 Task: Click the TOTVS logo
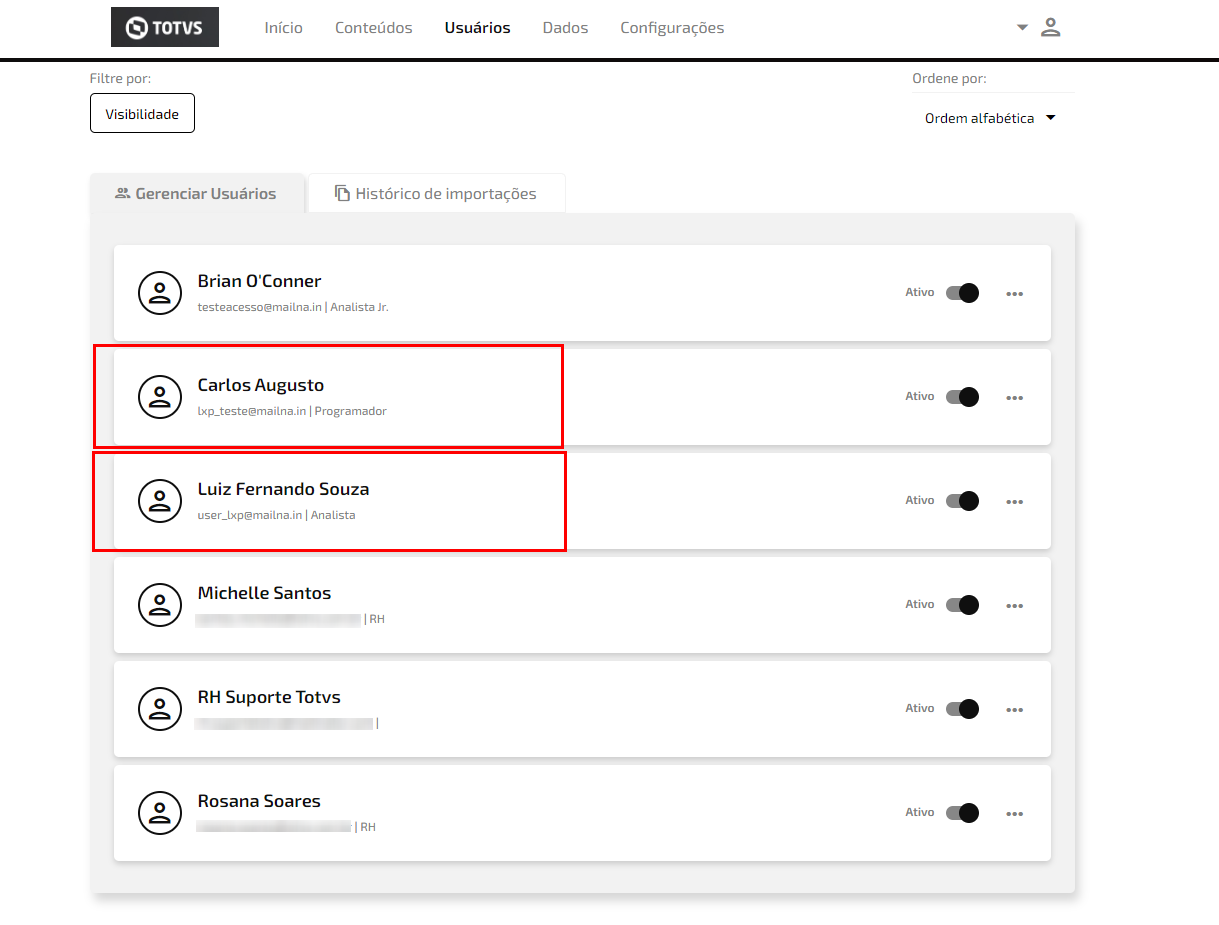click(165, 27)
